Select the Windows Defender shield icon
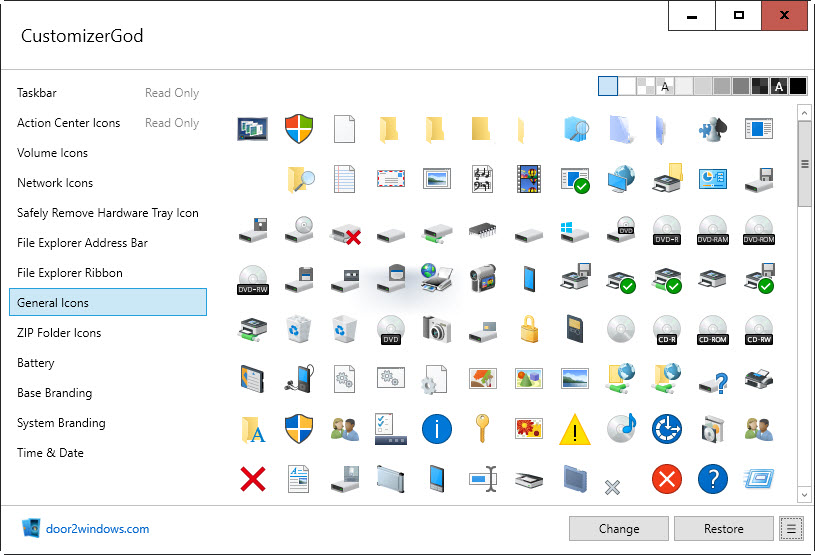 (x=299, y=129)
